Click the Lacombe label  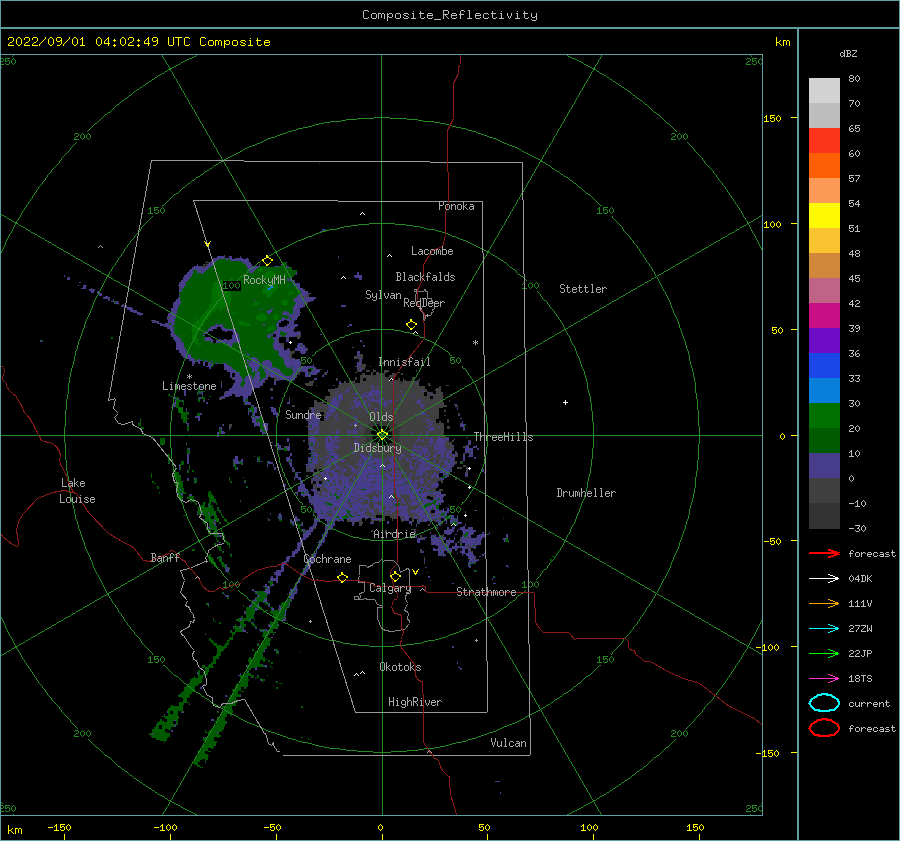(432, 251)
